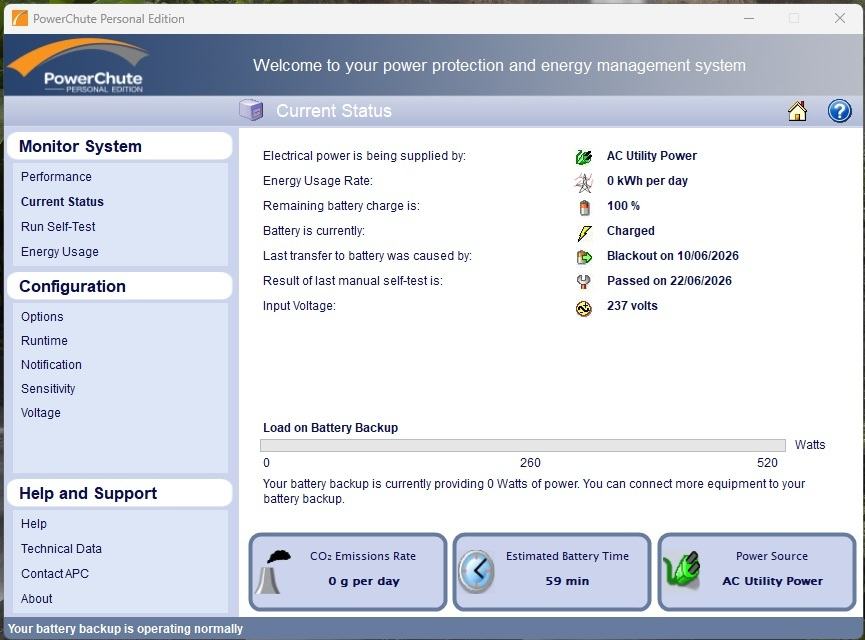
Task: Select Current Status in Monitor System
Action: click(62, 201)
